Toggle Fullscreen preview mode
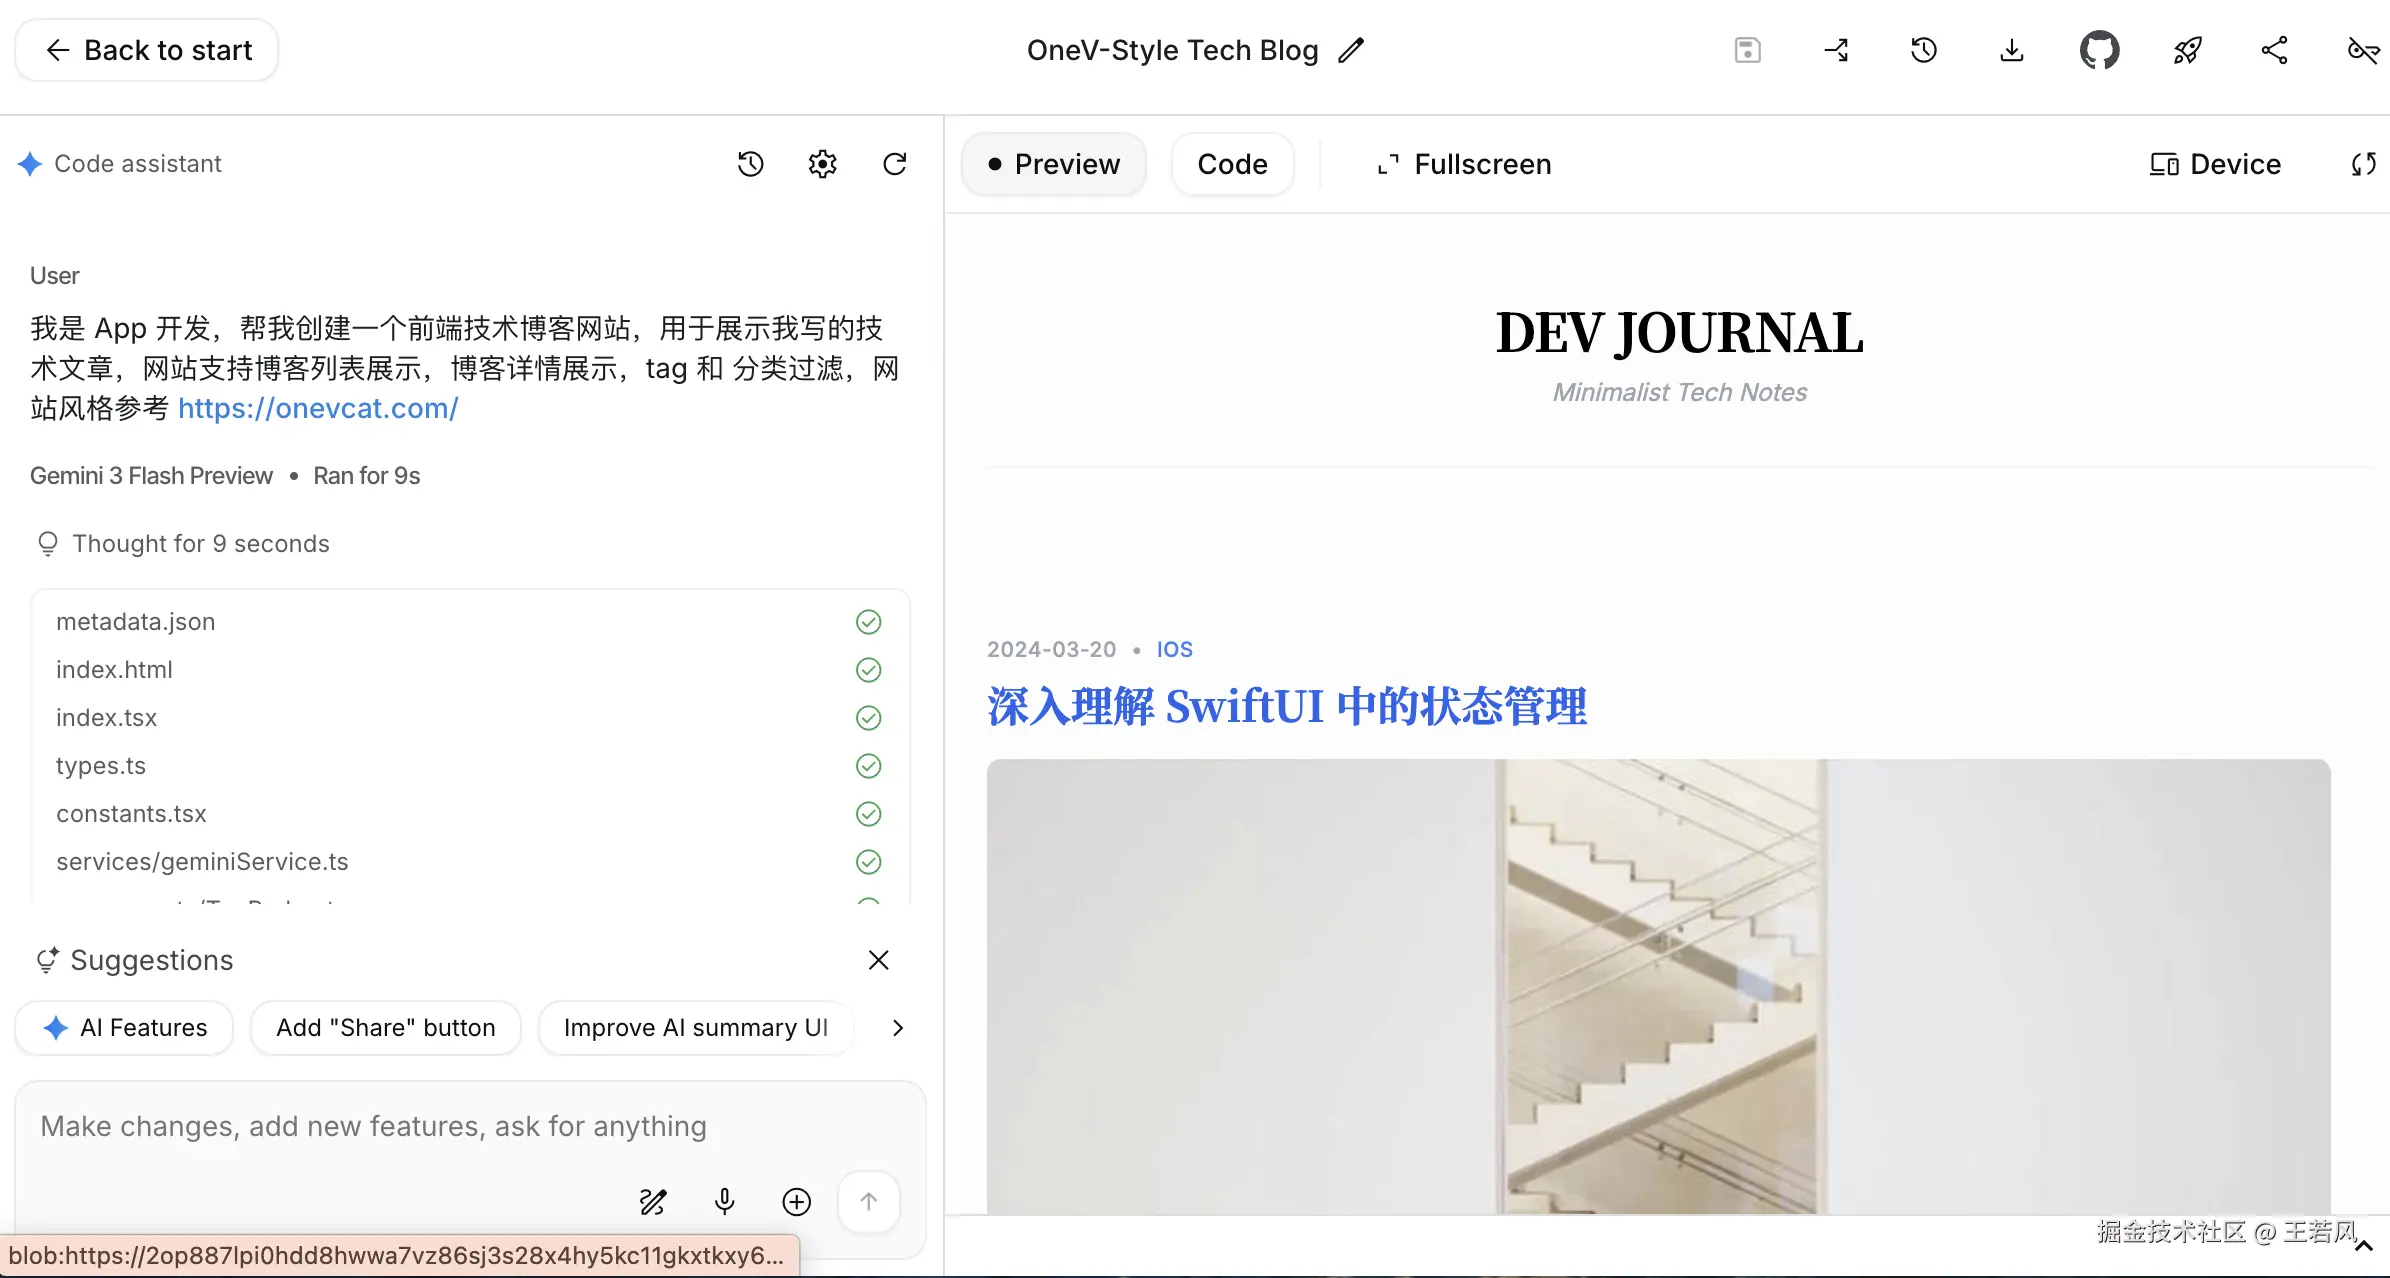Screen dimensions: 2390x1278 point(1464,164)
